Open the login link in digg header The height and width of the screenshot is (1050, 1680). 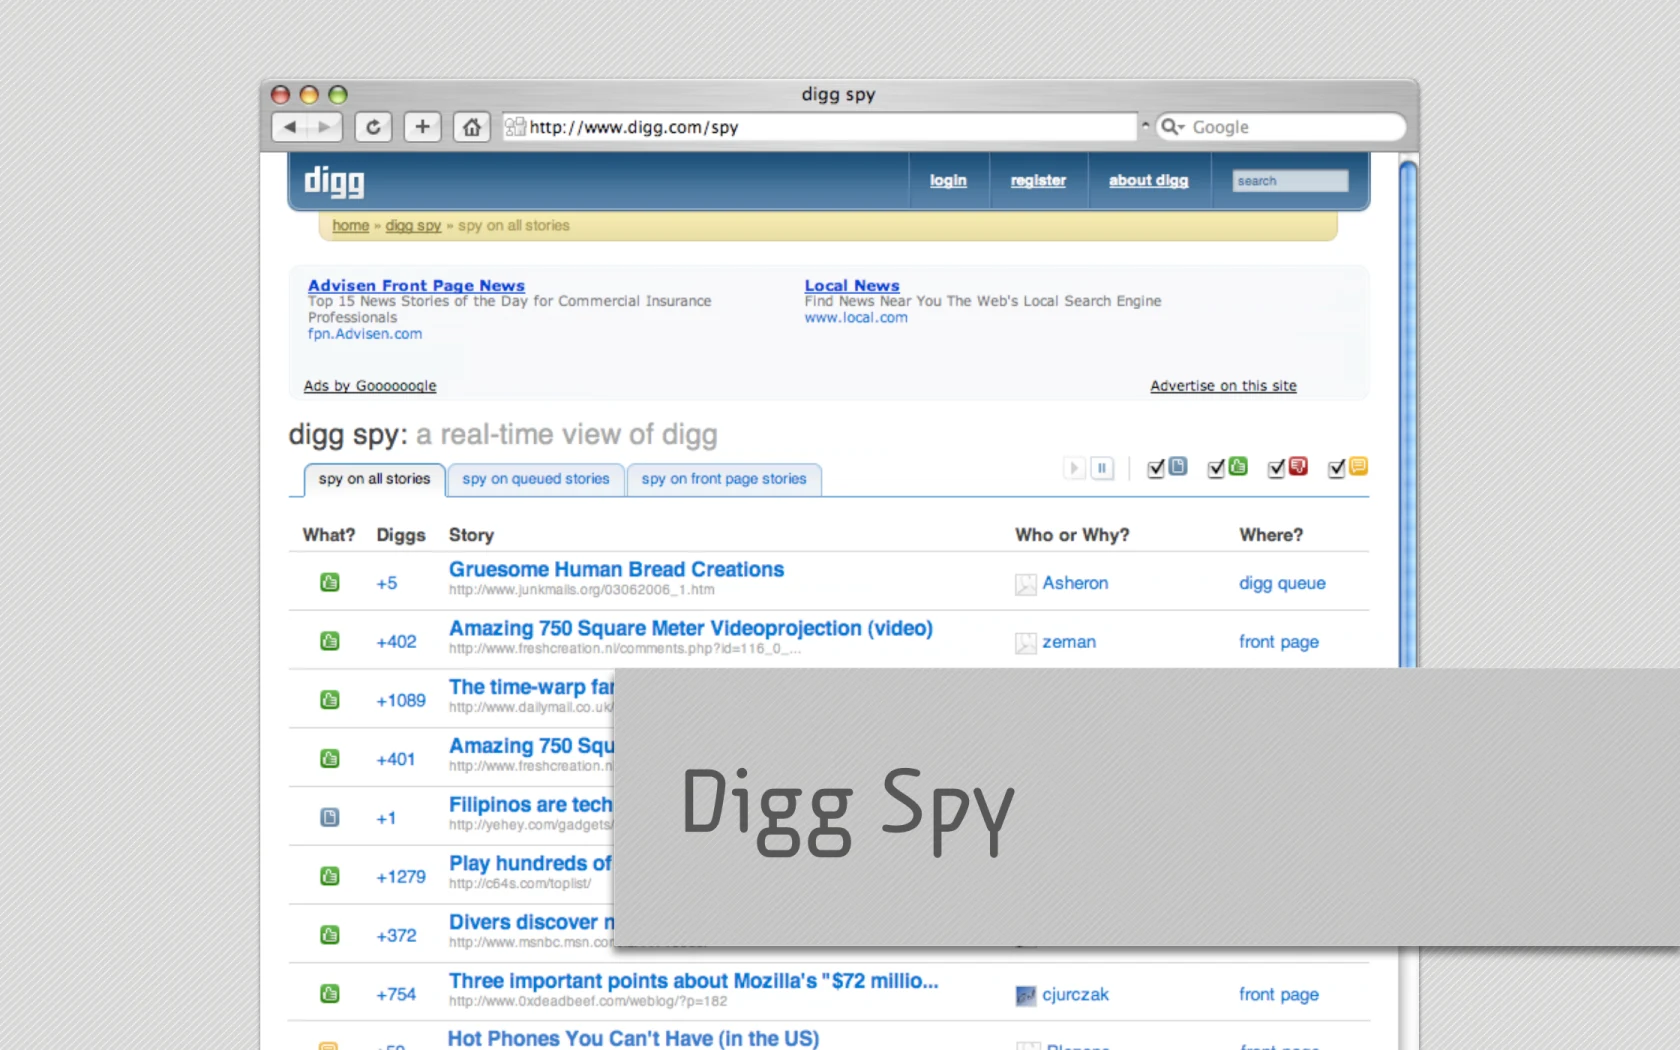[948, 180]
